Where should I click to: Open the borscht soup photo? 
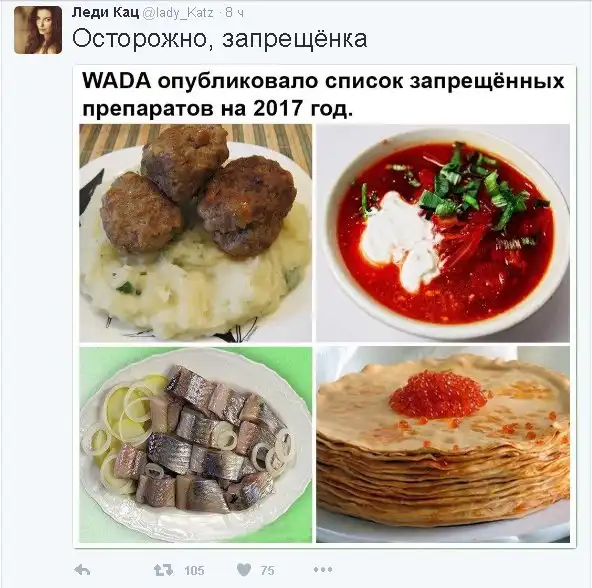point(443,233)
